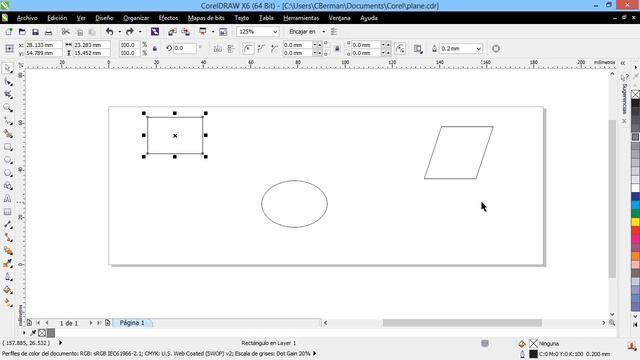Toggle the object origin selector
The image size is (640, 360).
[x=9, y=49]
